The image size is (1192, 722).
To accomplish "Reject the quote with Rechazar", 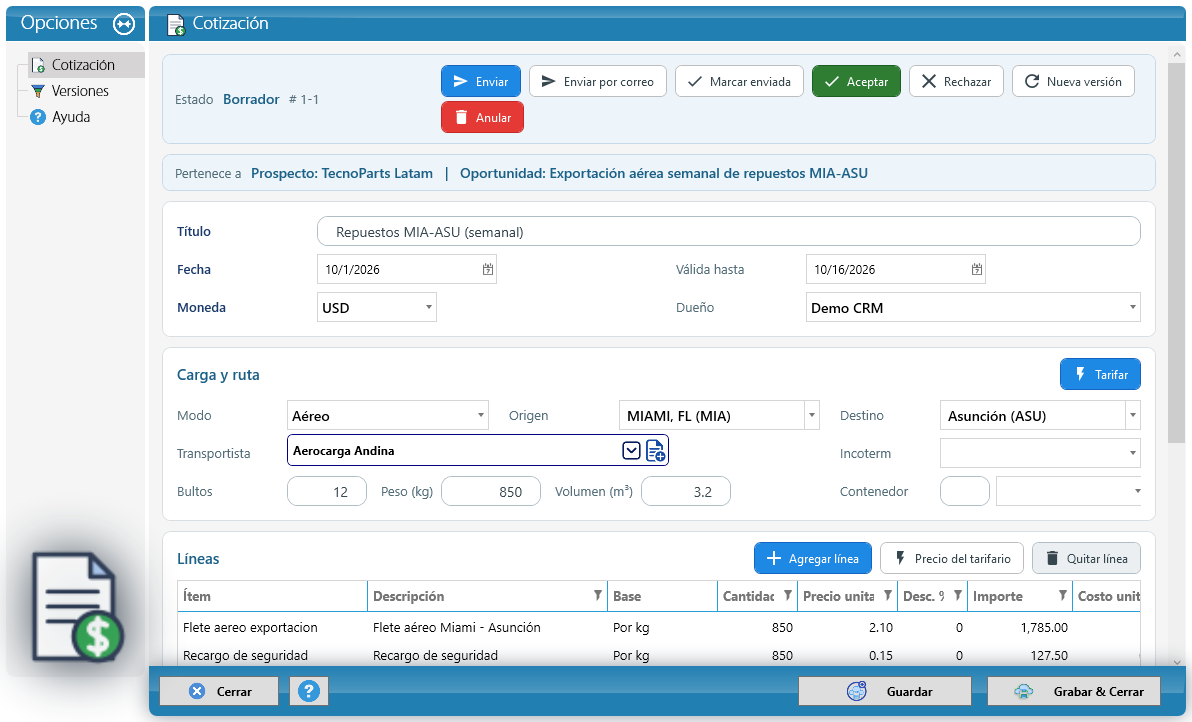I will click(x=956, y=81).
